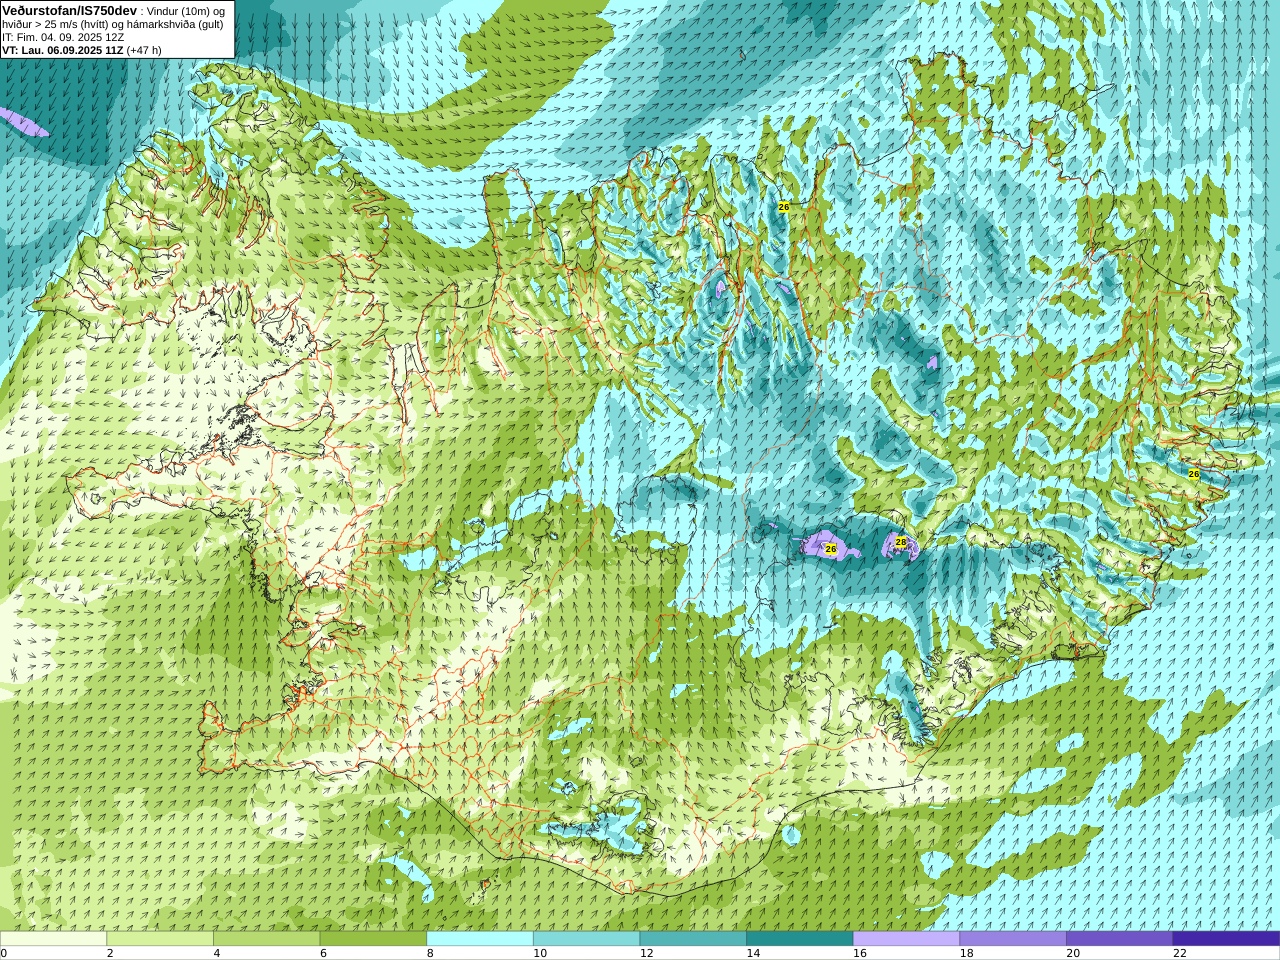
Task: Pick the above-22 m/s dark indigo scale swatch
Action: tap(1226, 939)
